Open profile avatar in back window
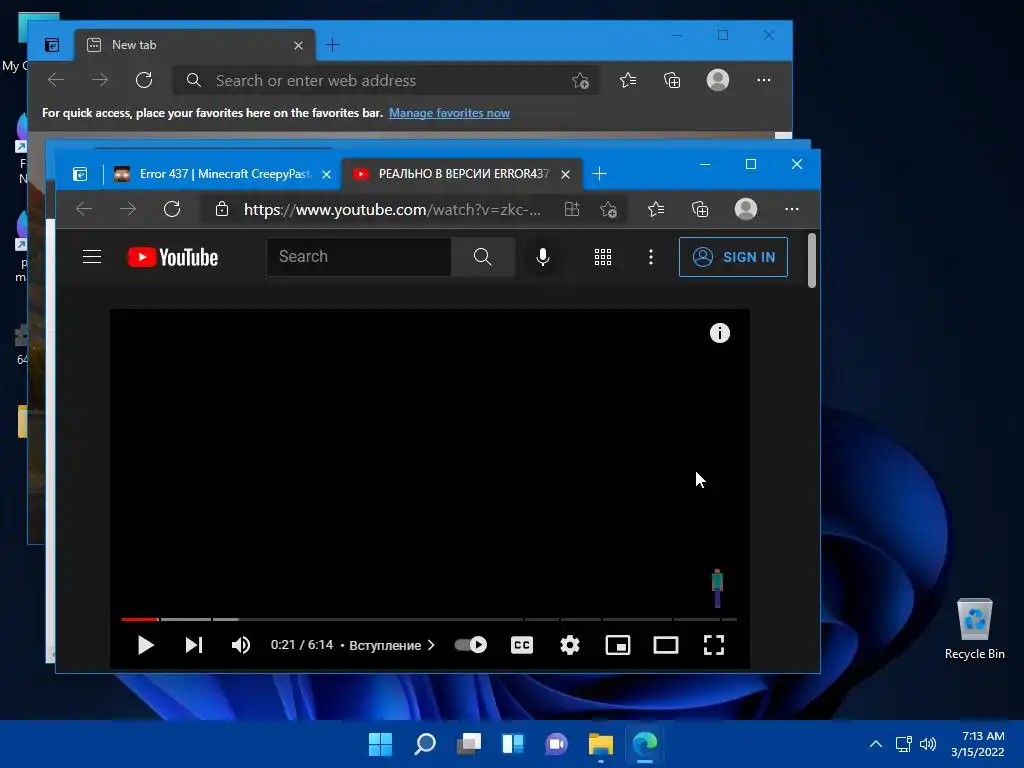1024x768 pixels. pos(718,80)
